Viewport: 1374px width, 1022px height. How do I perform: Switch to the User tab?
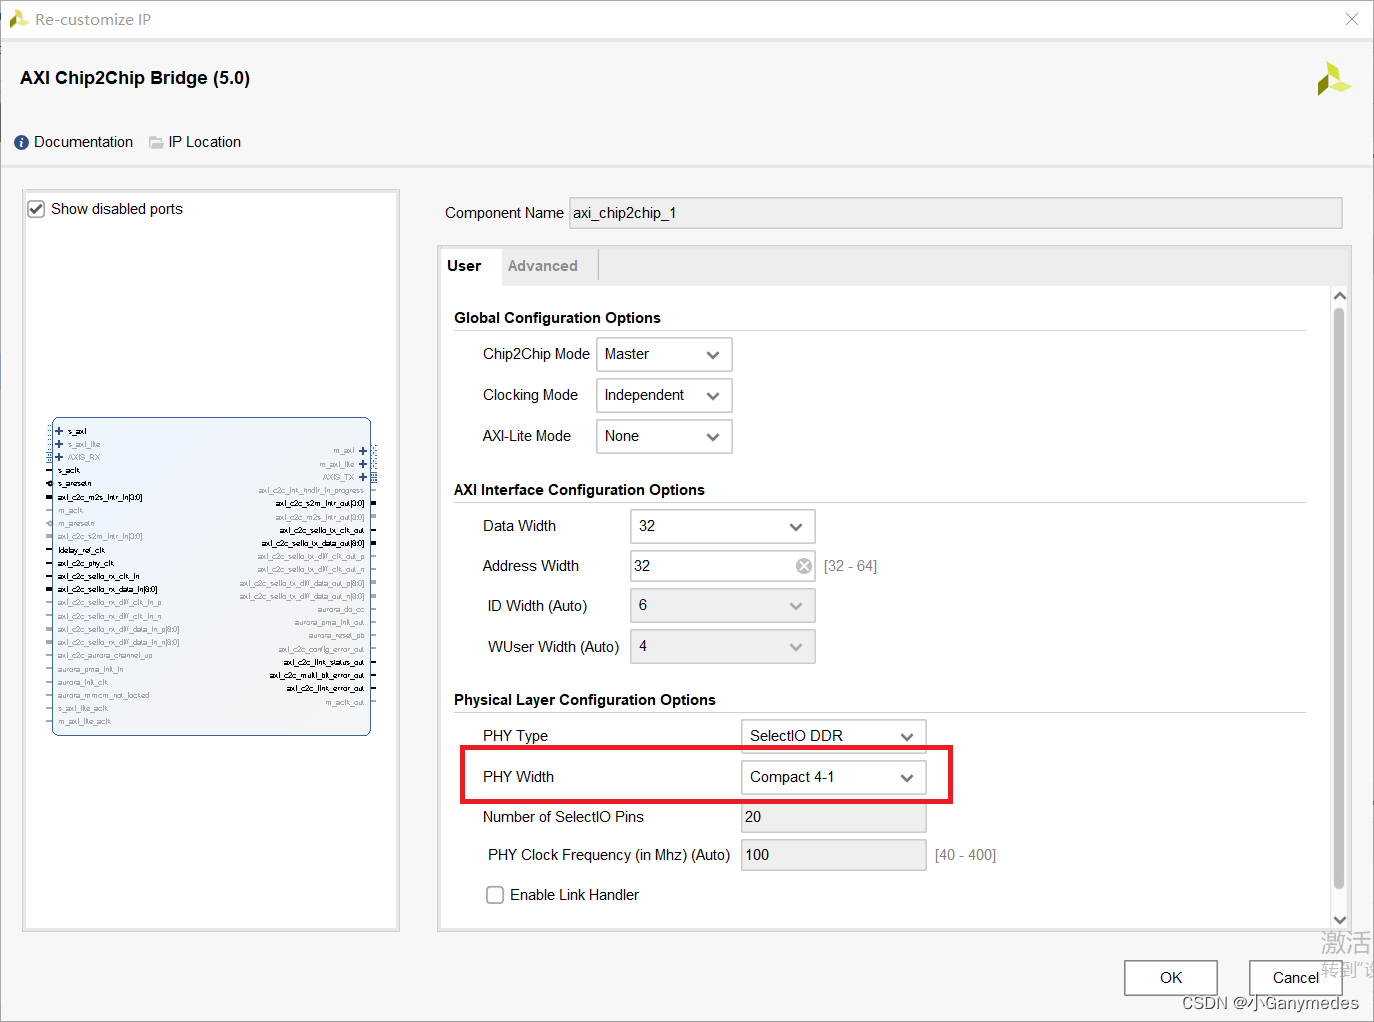click(x=464, y=266)
